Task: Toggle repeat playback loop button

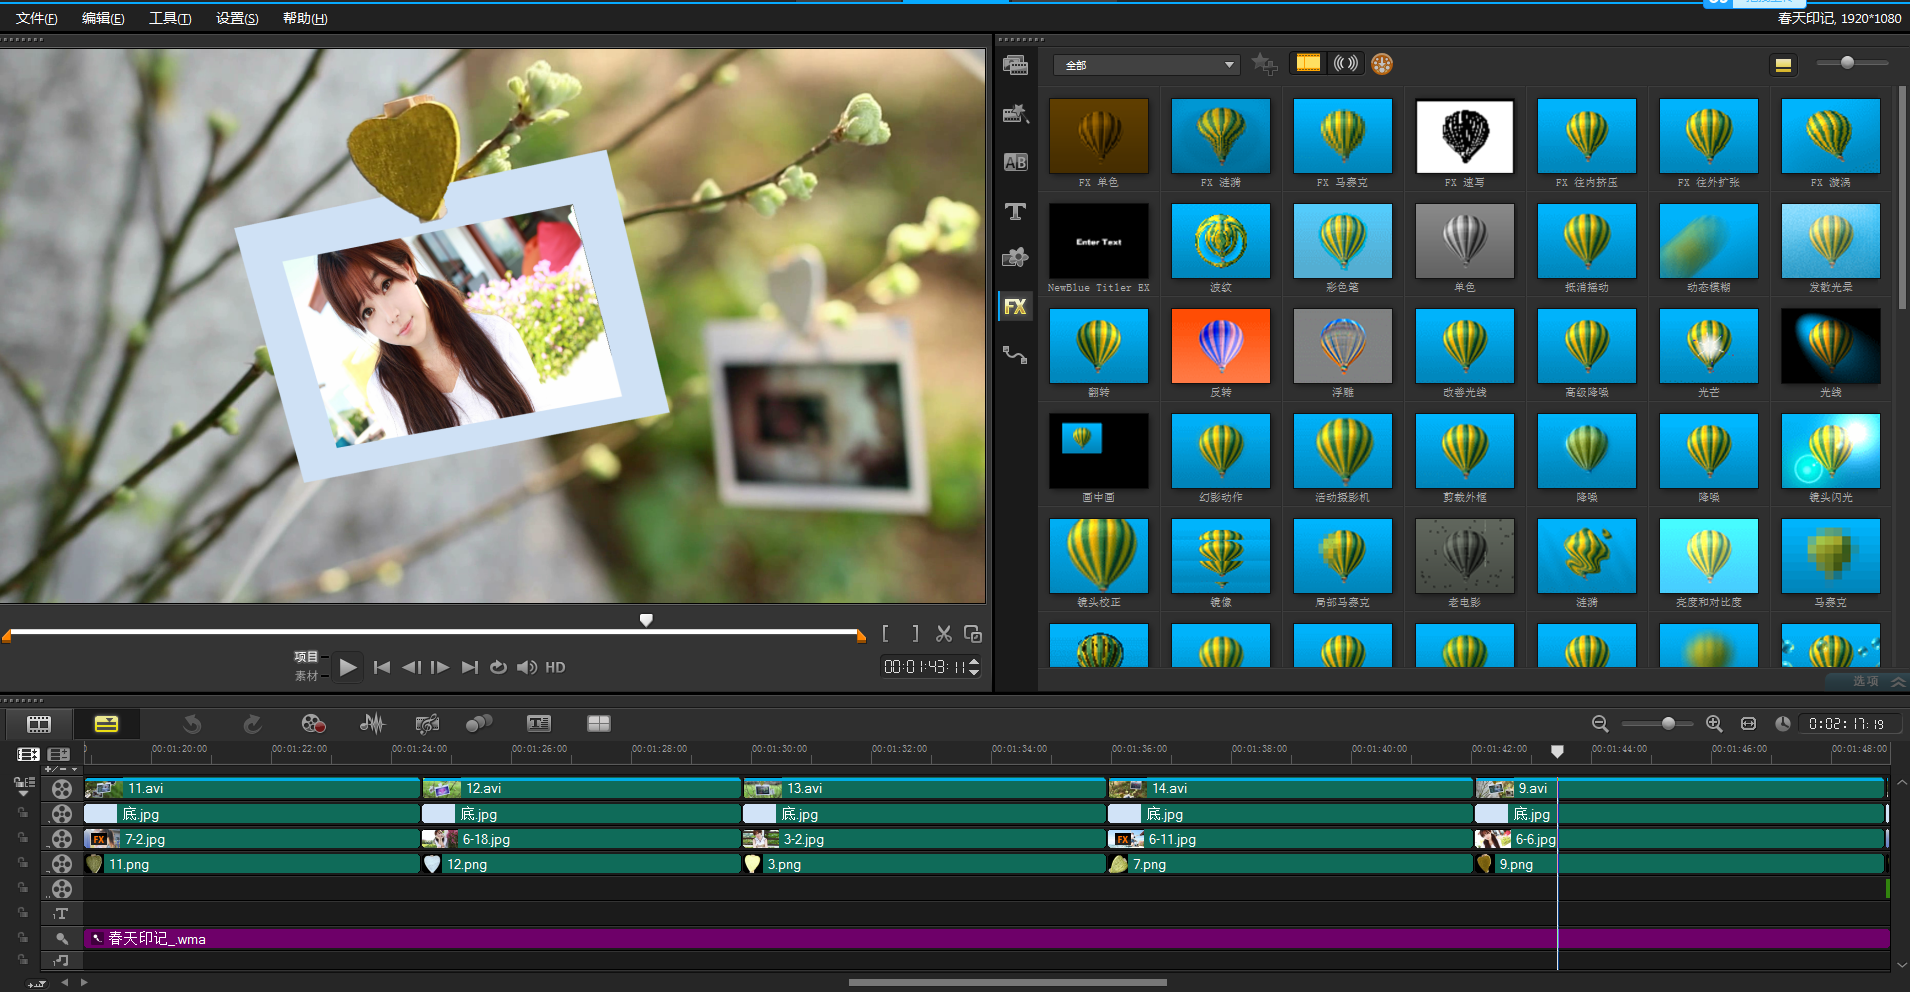Action: (x=498, y=667)
